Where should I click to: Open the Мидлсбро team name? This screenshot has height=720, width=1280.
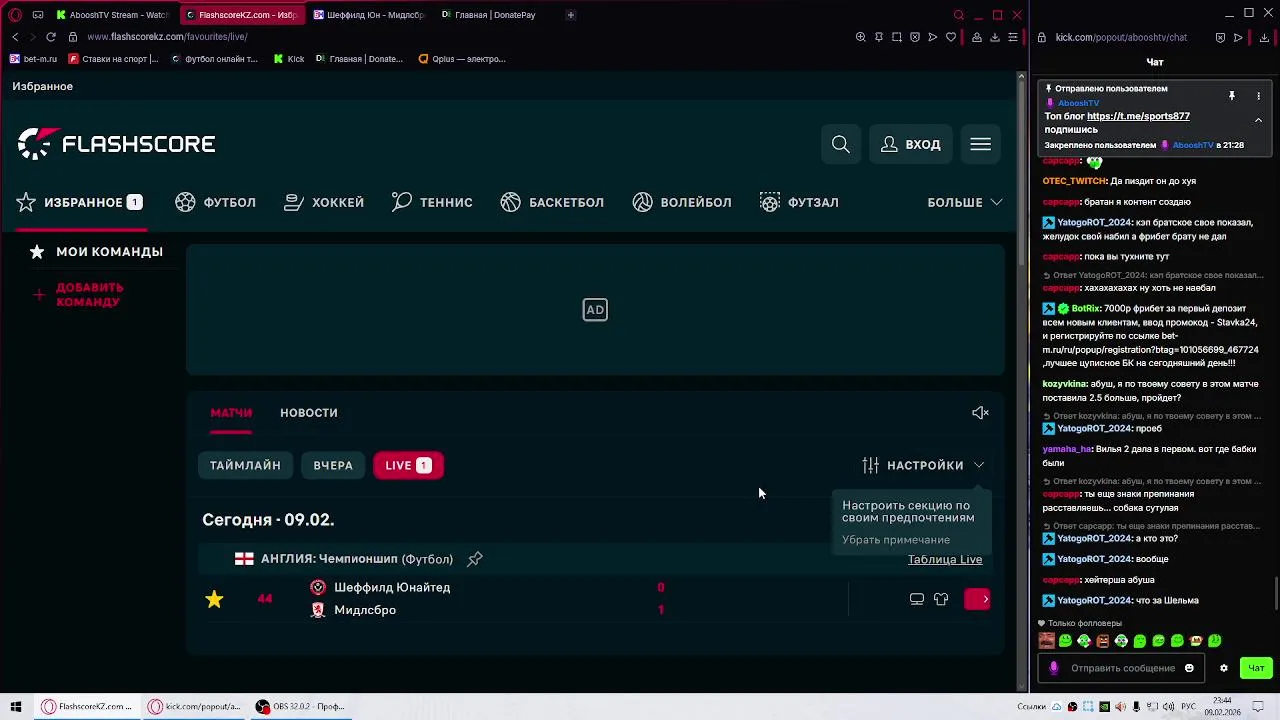(x=365, y=610)
